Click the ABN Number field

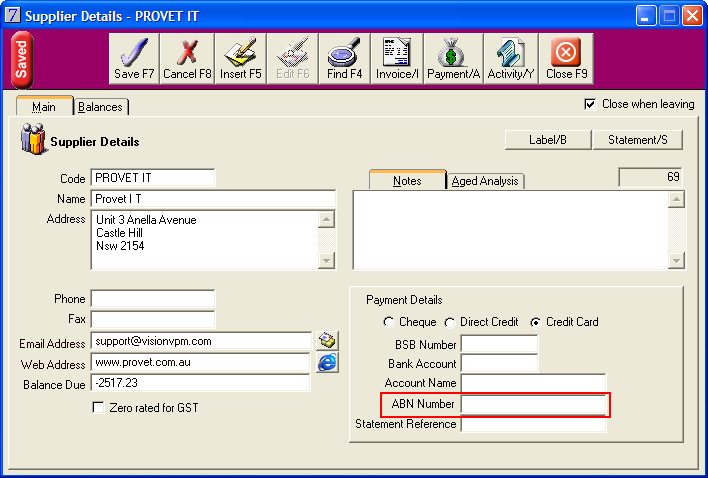coord(533,404)
